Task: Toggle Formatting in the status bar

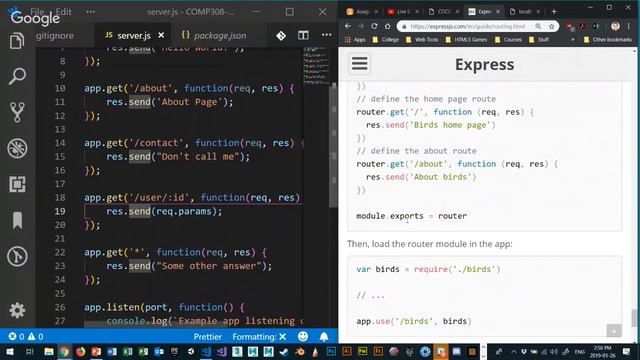Action: [259, 337]
